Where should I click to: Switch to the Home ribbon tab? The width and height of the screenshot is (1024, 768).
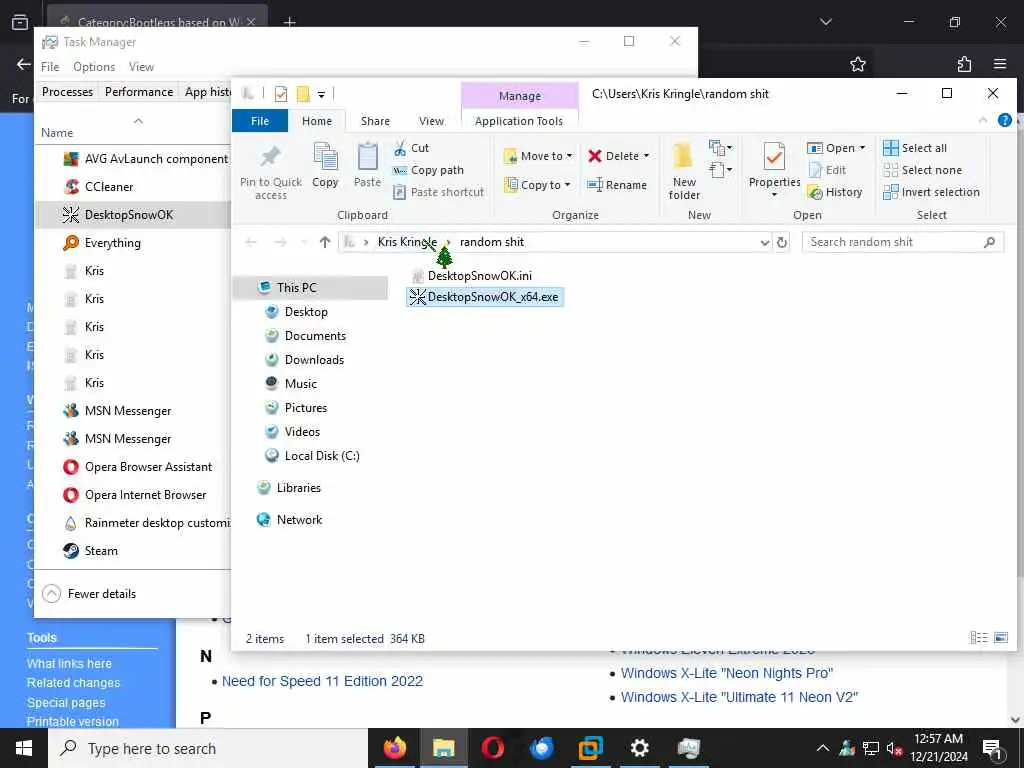click(x=317, y=121)
